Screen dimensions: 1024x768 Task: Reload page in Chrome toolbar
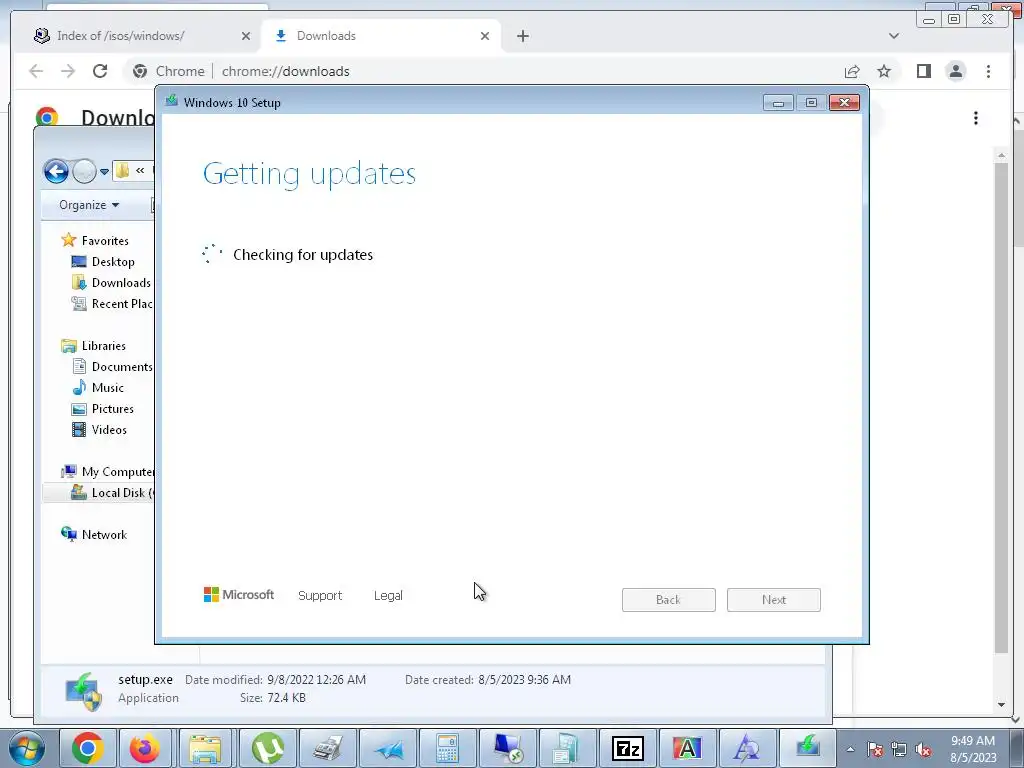(100, 71)
